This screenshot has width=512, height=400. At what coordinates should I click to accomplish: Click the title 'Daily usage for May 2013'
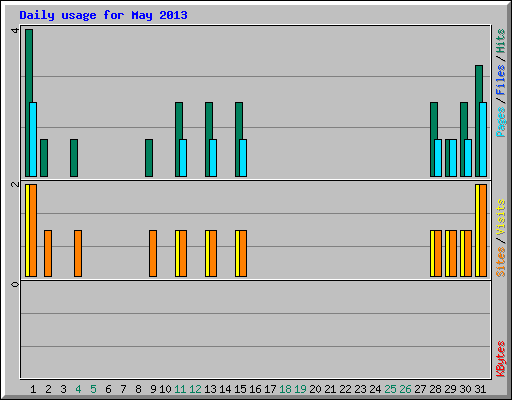[x=103, y=15]
